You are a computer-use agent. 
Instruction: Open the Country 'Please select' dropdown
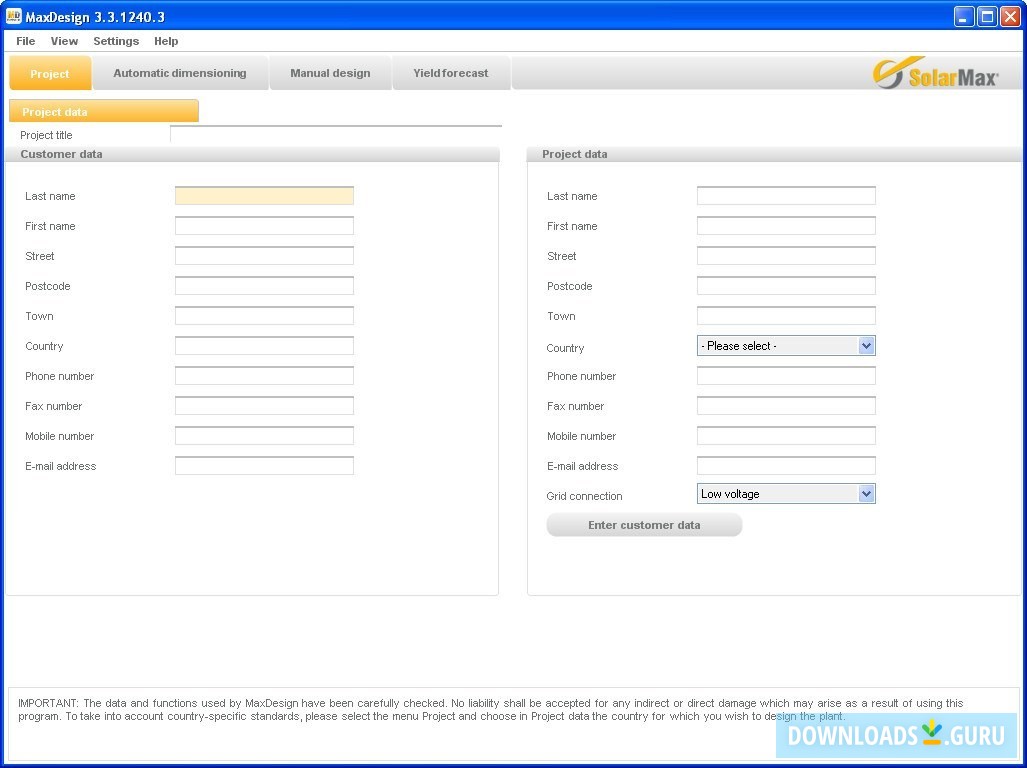pyautogui.click(x=786, y=346)
